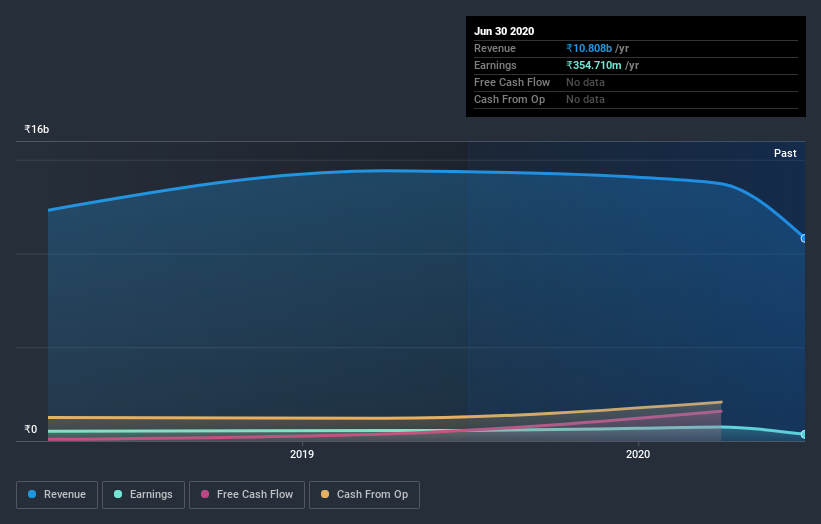Click the pink Free Cash Flow legend dot
The image size is (821, 524).
pyautogui.click(x=205, y=494)
